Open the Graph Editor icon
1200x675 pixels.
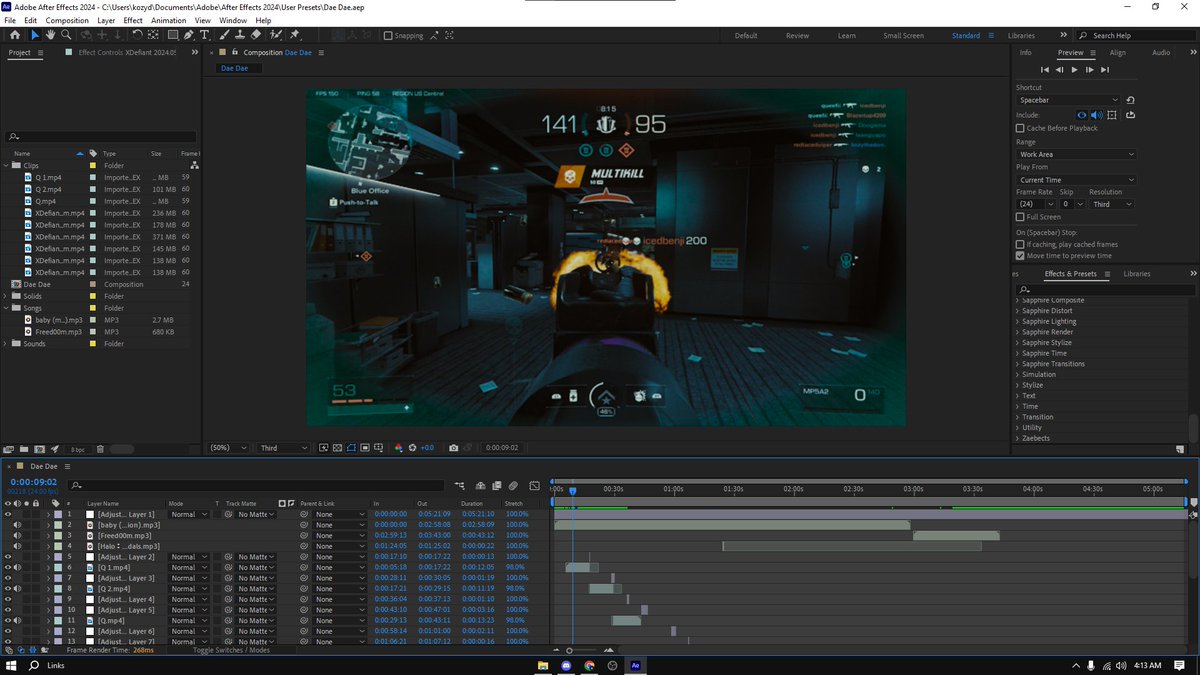[x=534, y=485]
